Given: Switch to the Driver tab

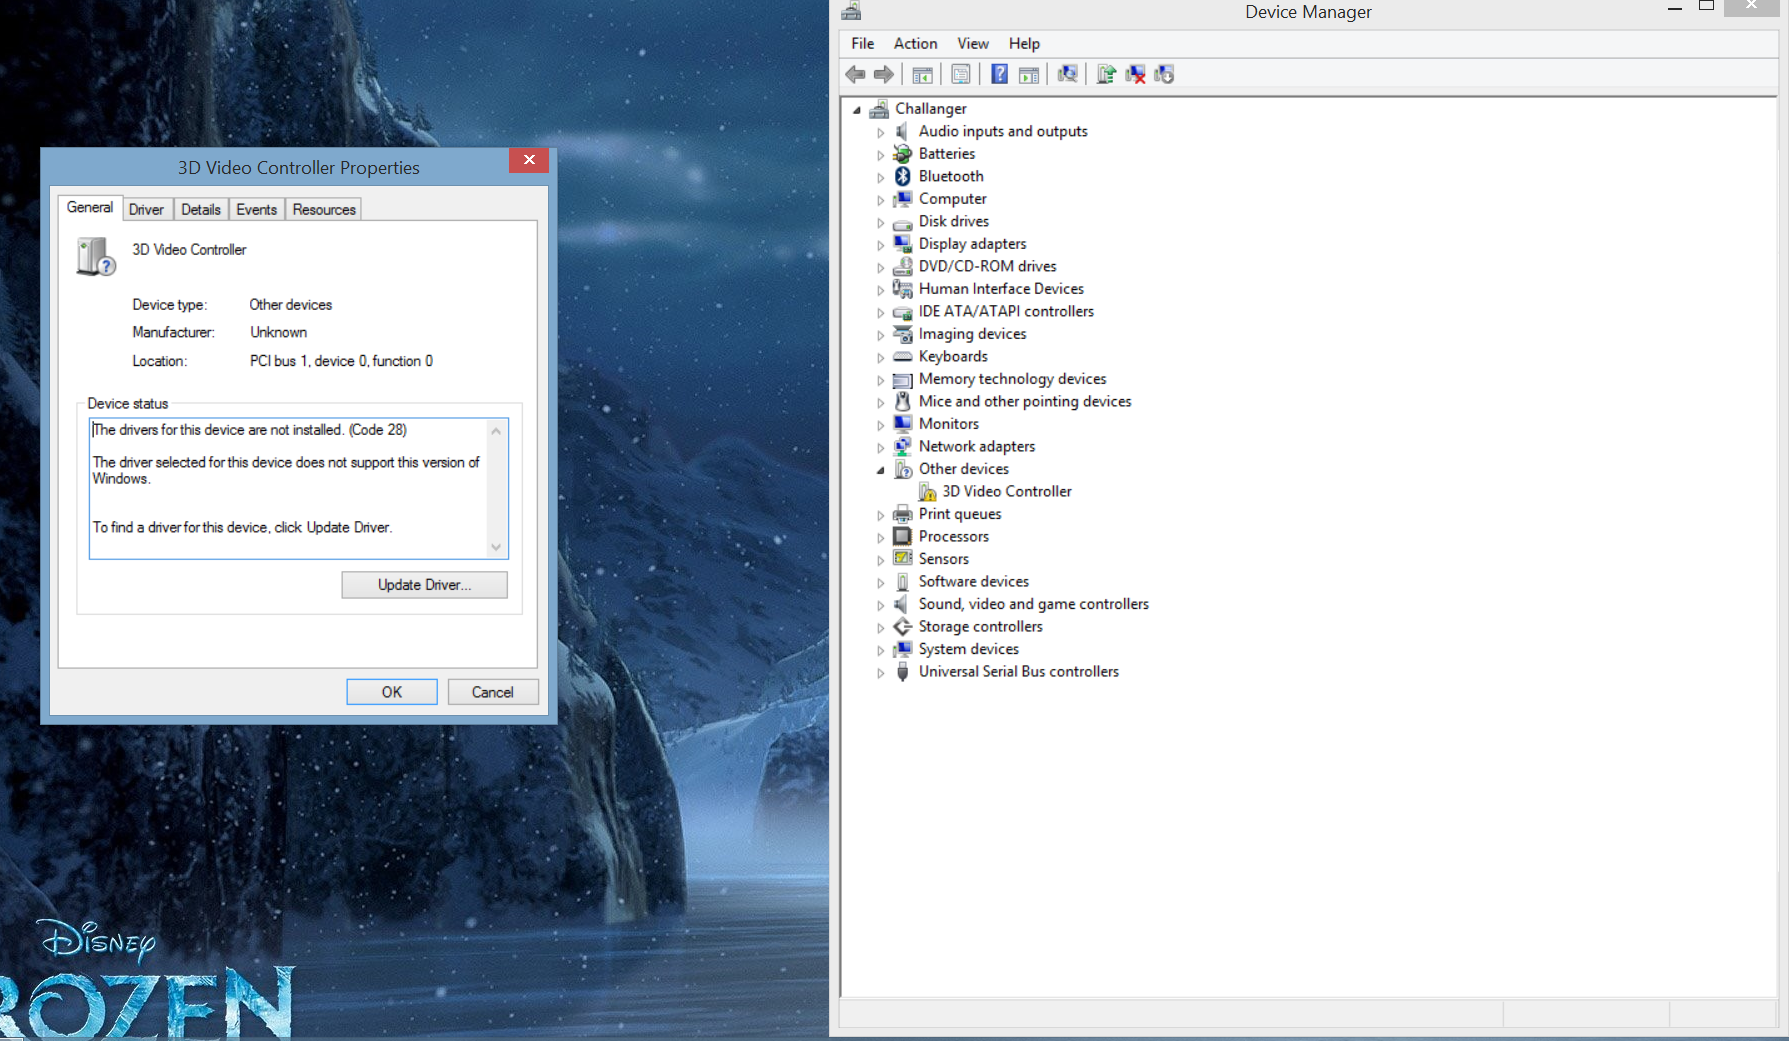Looking at the screenshot, I should (146, 209).
